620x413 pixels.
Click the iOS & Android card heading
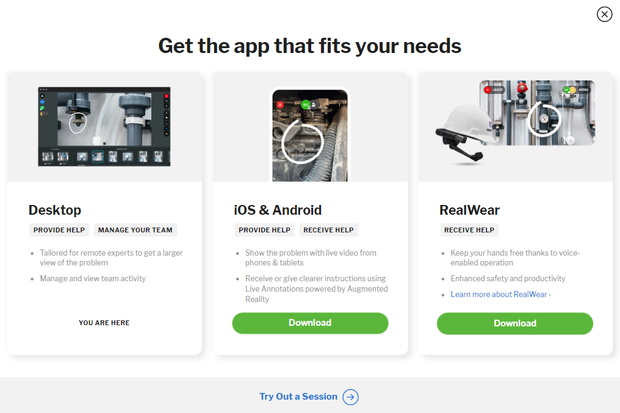[278, 210]
